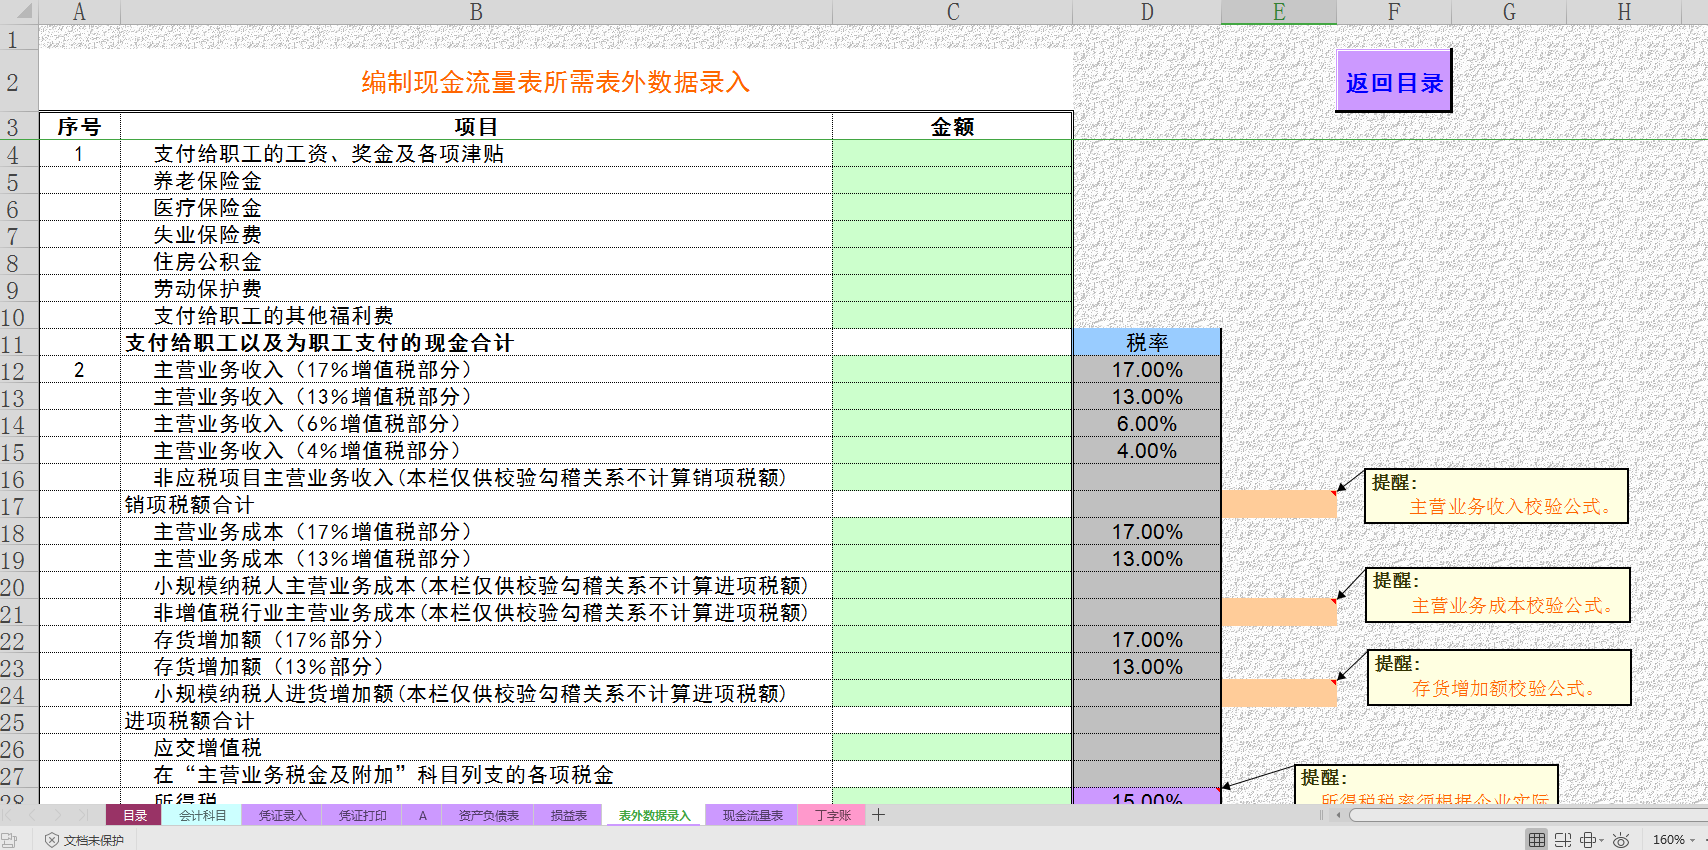1708x850 pixels.
Task: Click the status bar icon left of 文档未保护
Action: pos(9,840)
